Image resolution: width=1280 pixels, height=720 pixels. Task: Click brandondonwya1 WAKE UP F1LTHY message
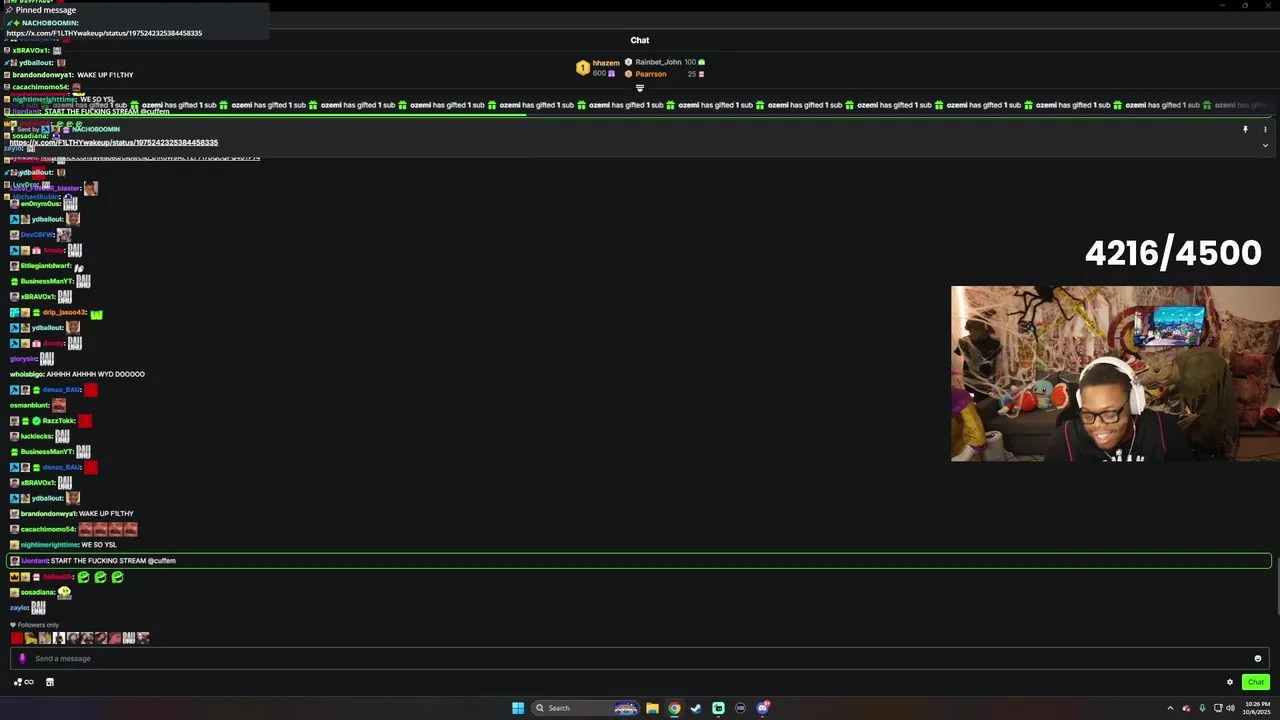[72, 514]
